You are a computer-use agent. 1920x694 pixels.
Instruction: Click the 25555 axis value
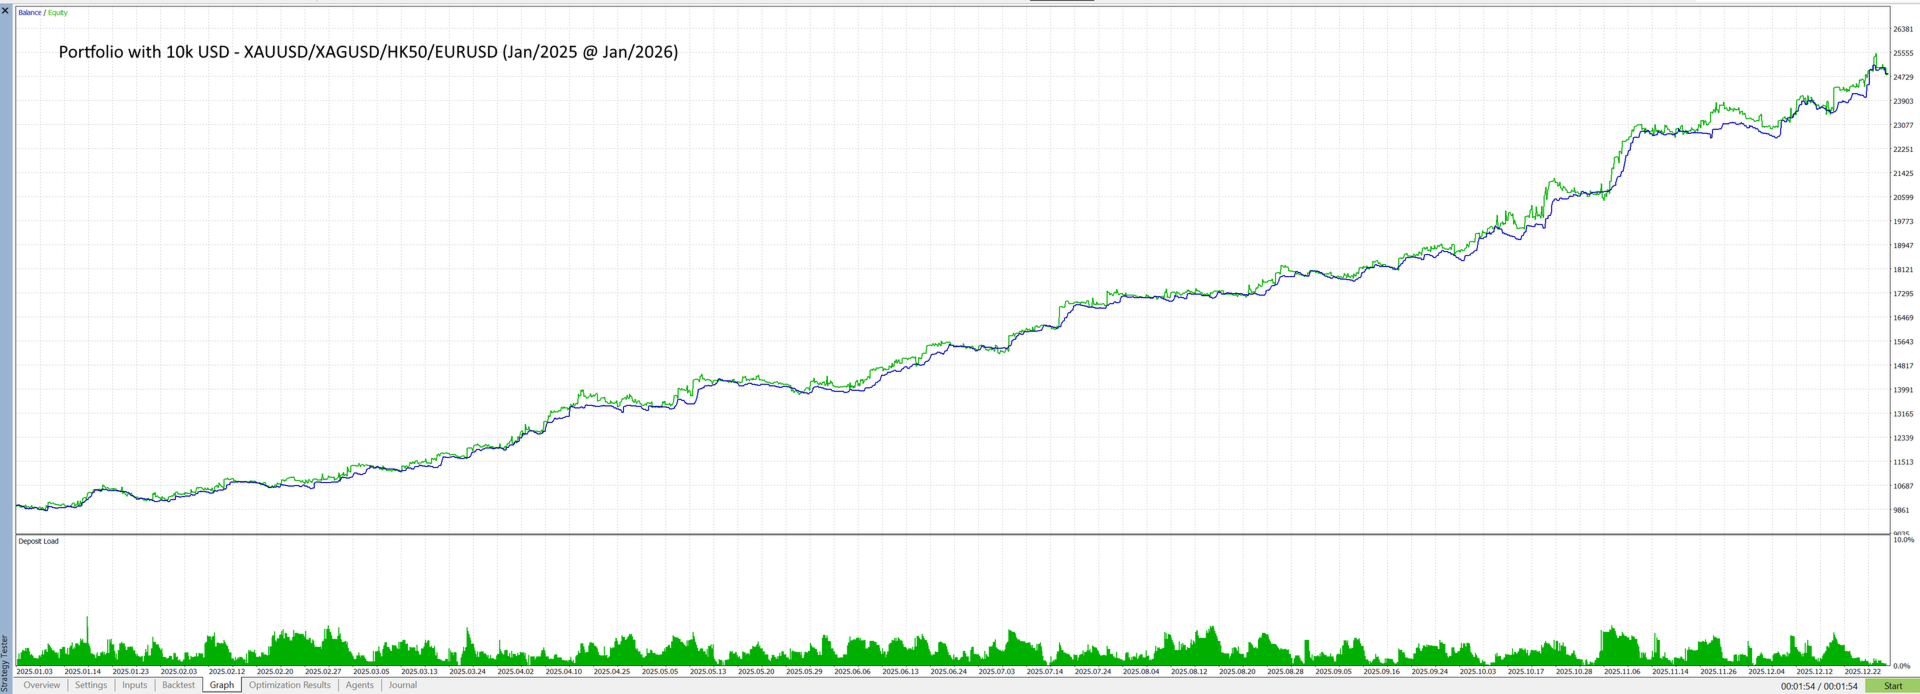tap(1903, 53)
